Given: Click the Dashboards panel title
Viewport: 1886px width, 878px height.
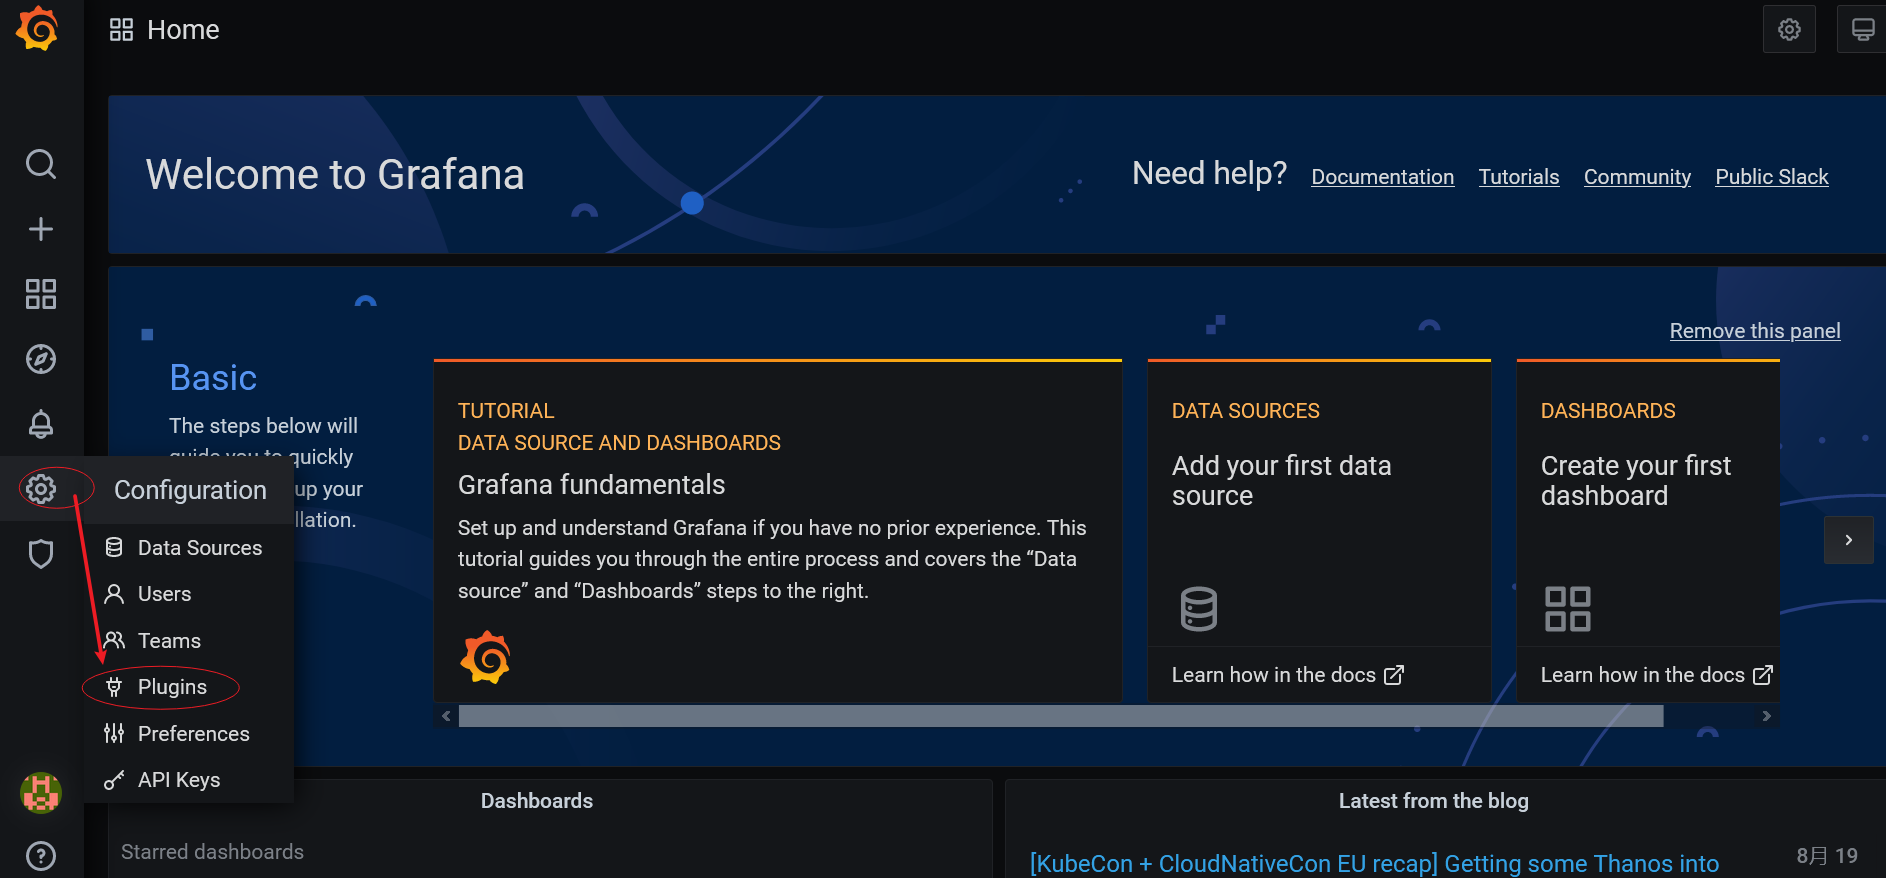Looking at the screenshot, I should (x=537, y=801).
